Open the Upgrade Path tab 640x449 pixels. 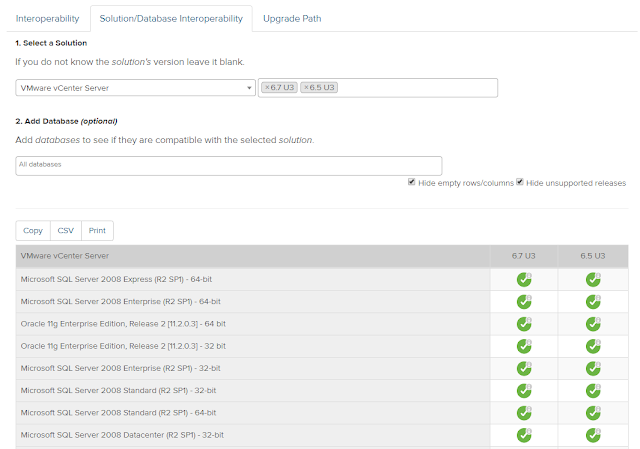[x=292, y=19]
